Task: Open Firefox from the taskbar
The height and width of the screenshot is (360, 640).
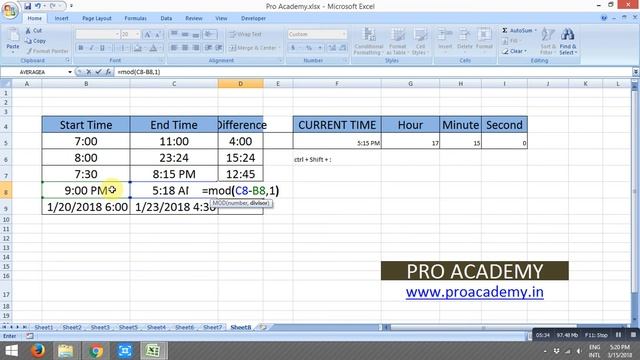Action: (x=38, y=351)
